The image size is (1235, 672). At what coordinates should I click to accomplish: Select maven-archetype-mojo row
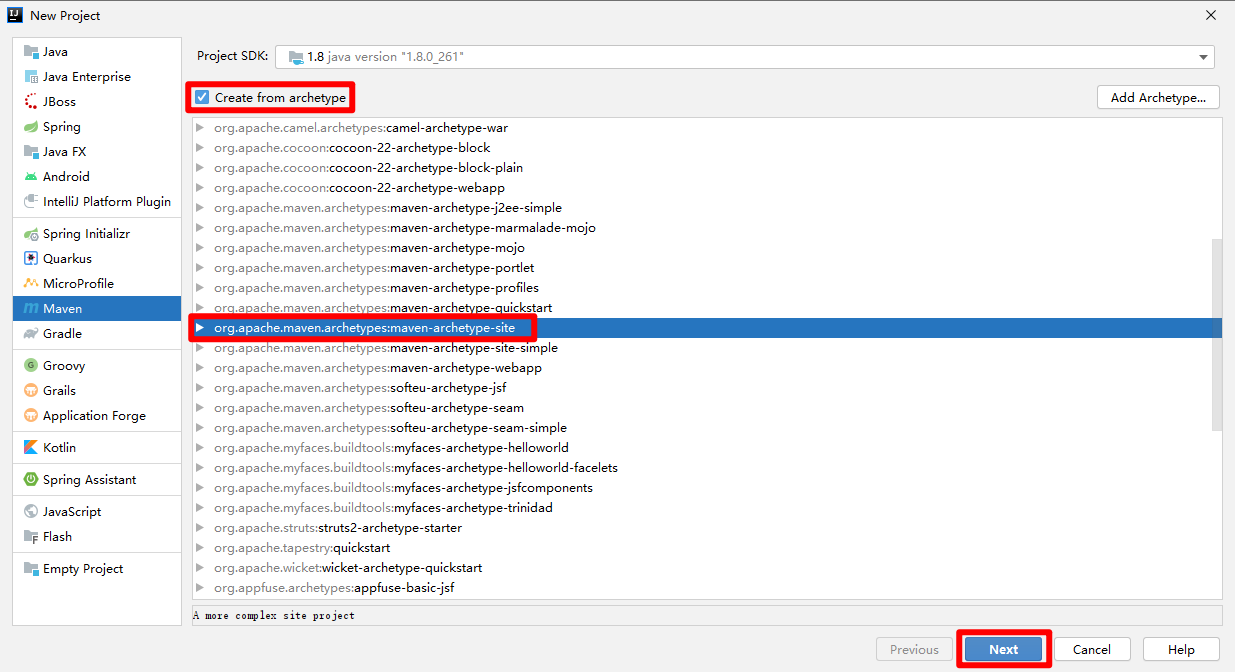click(x=701, y=248)
